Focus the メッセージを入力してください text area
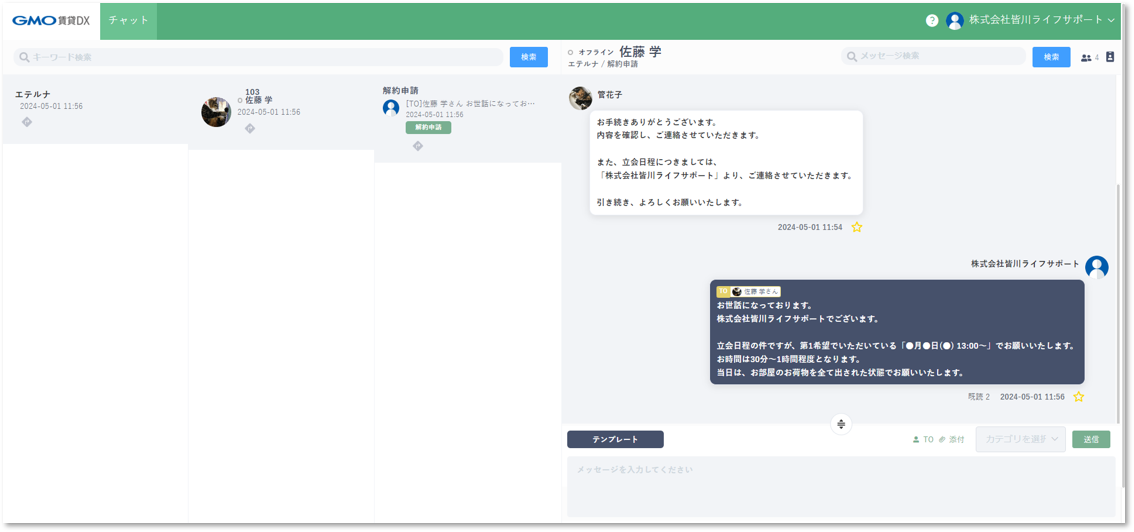This screenshot has width=1134, height=532. 841,486
